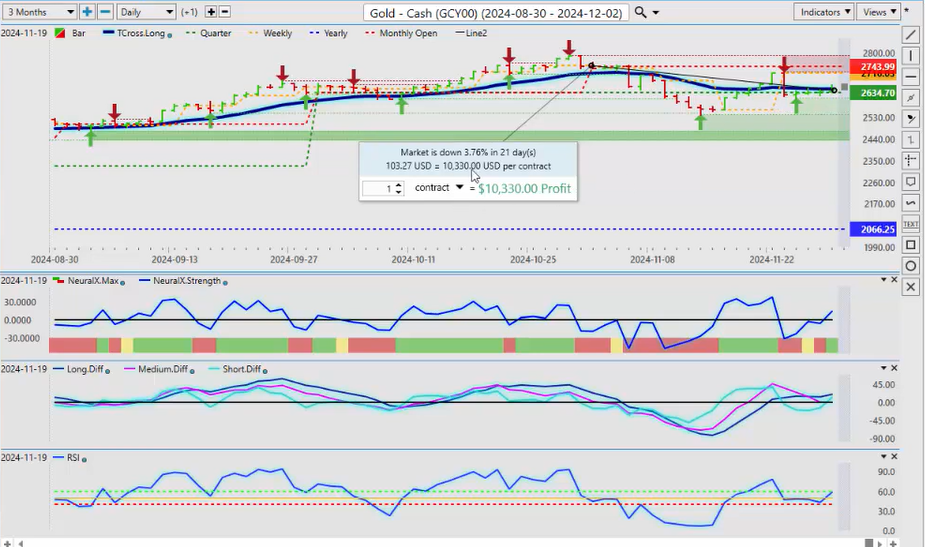The image size is (925, 547).
Task: Click the contract quantity input field
Action: (x=378, y=189)
